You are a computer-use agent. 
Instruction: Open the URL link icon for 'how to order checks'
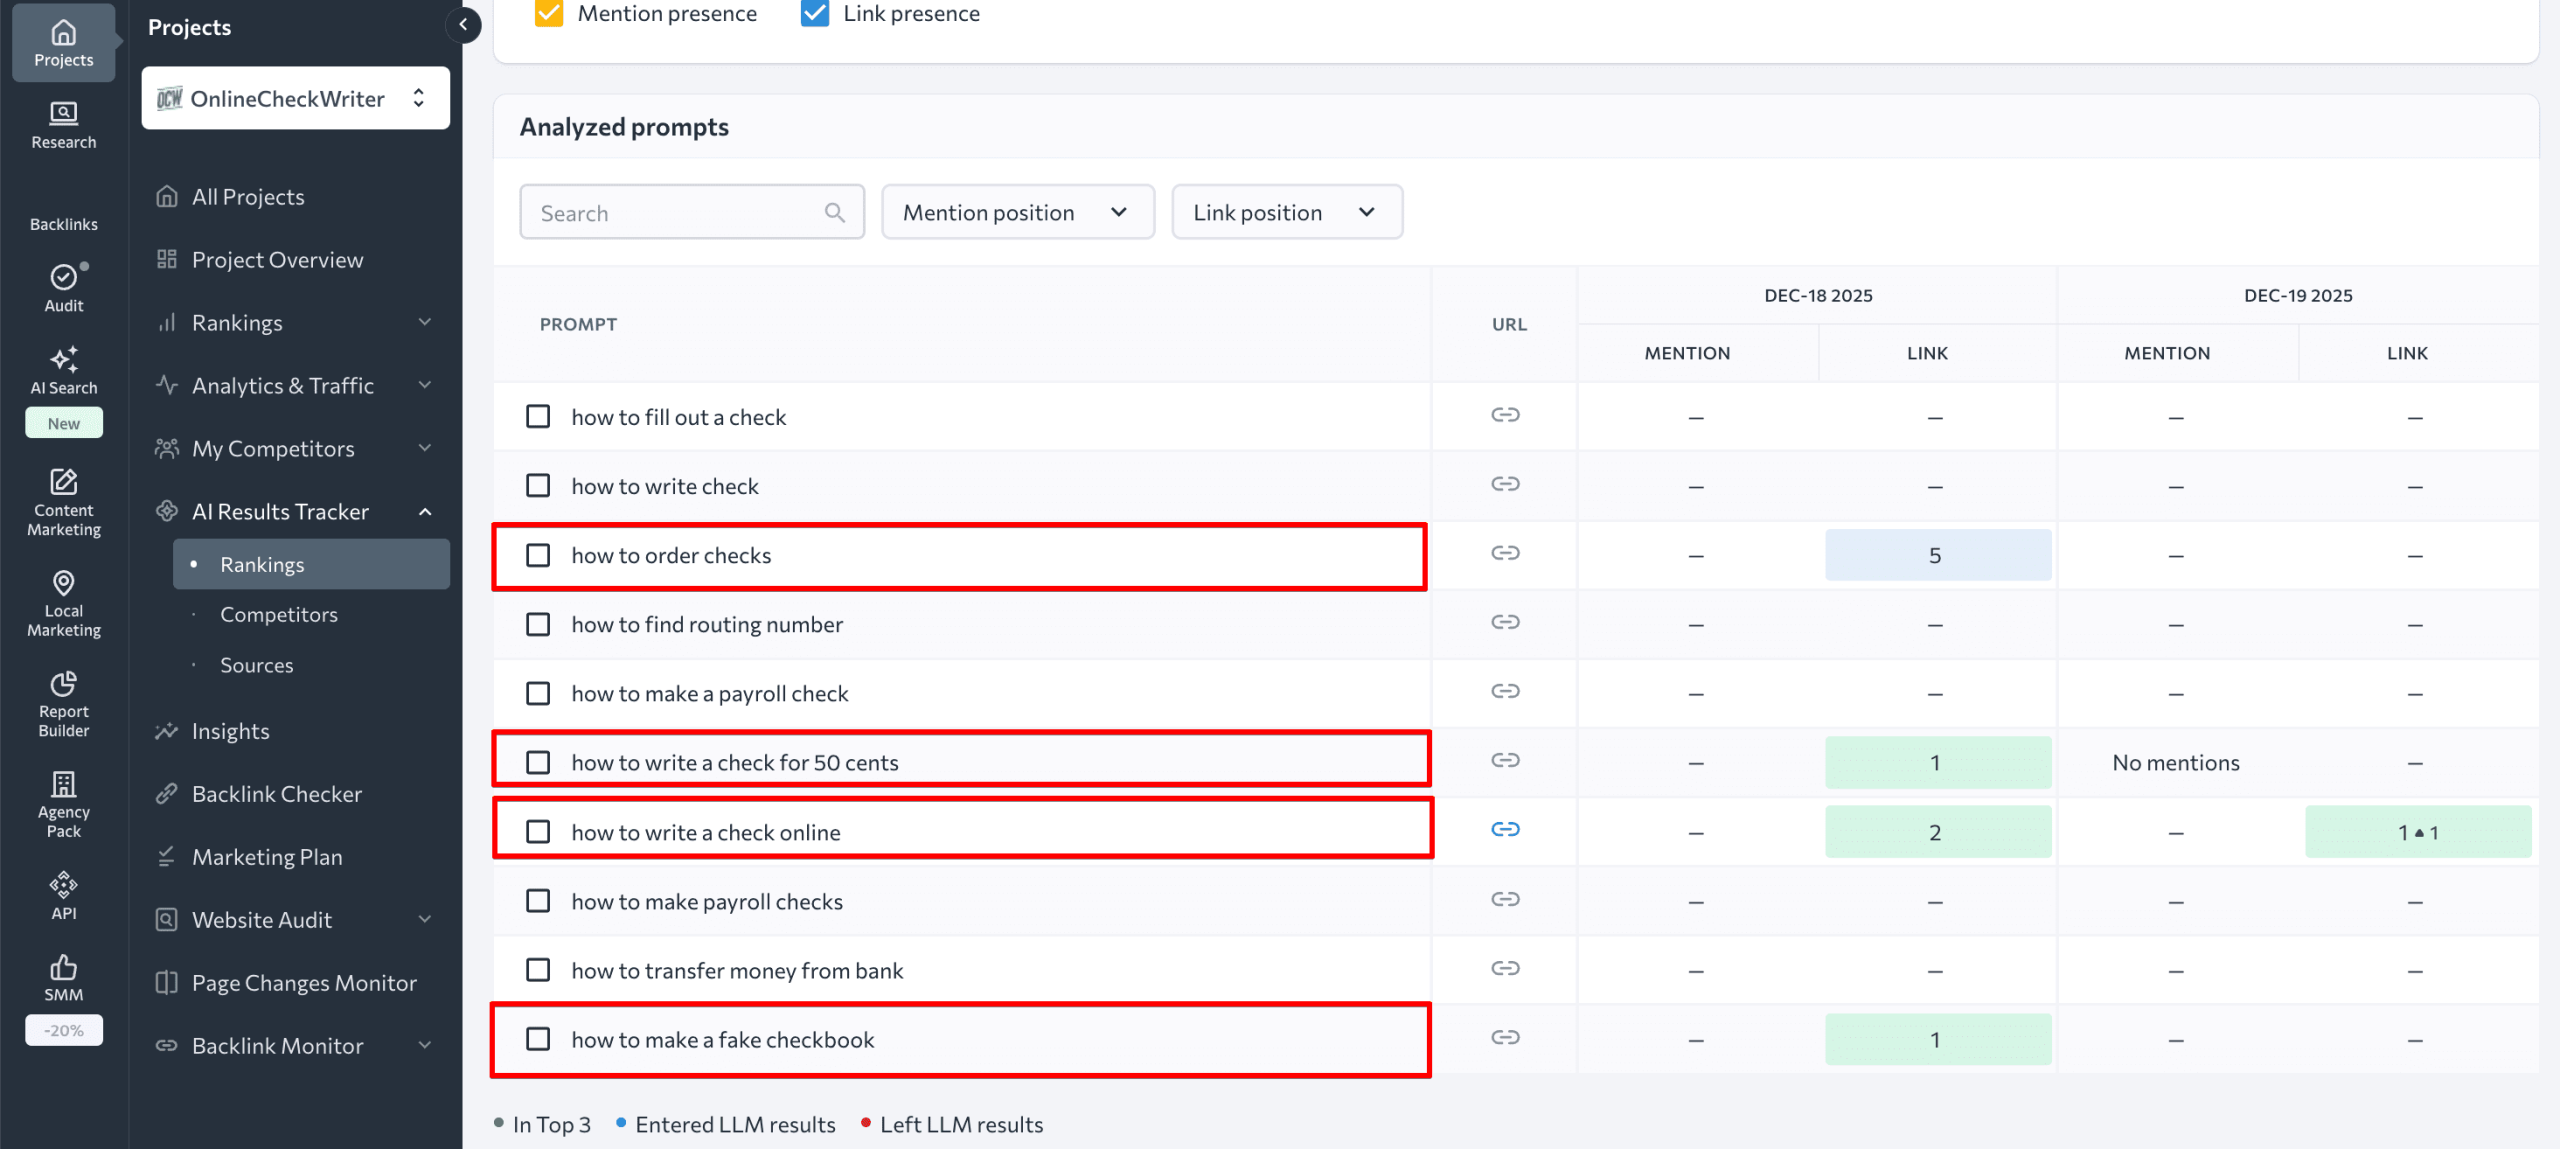point(1506,553)
